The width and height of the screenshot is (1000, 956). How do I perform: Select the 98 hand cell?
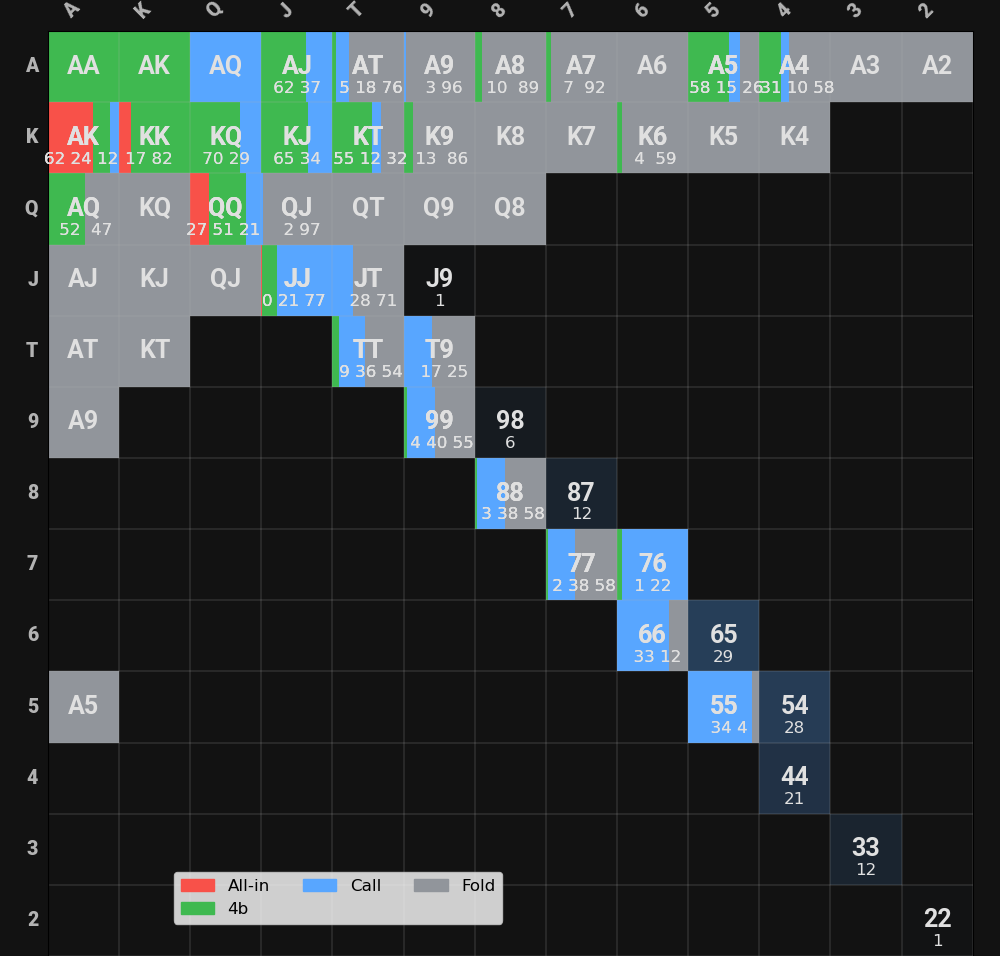tap(510, 423)
